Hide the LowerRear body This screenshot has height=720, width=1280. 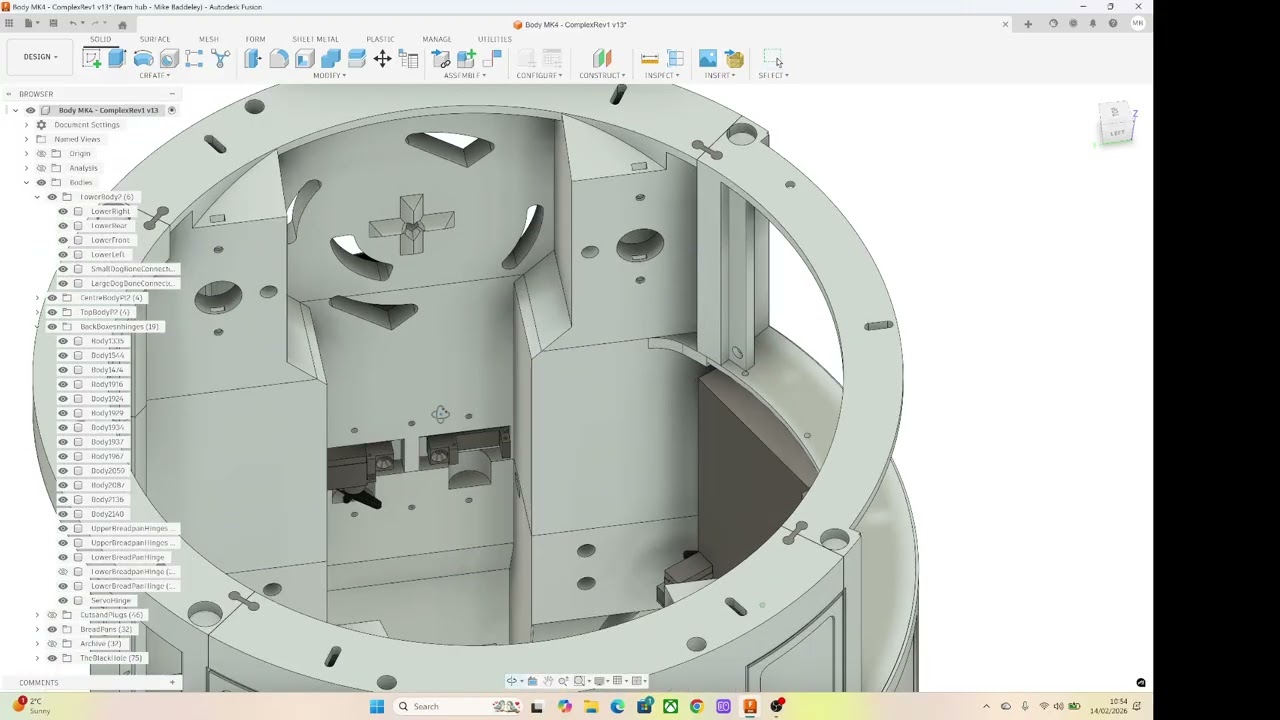[63, 226]
